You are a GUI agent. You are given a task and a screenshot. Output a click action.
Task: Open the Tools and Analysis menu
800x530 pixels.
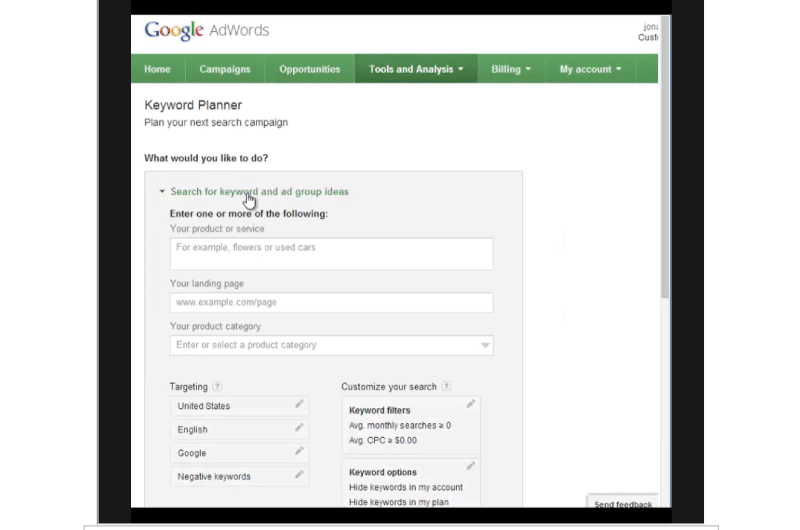coord(416,69)
